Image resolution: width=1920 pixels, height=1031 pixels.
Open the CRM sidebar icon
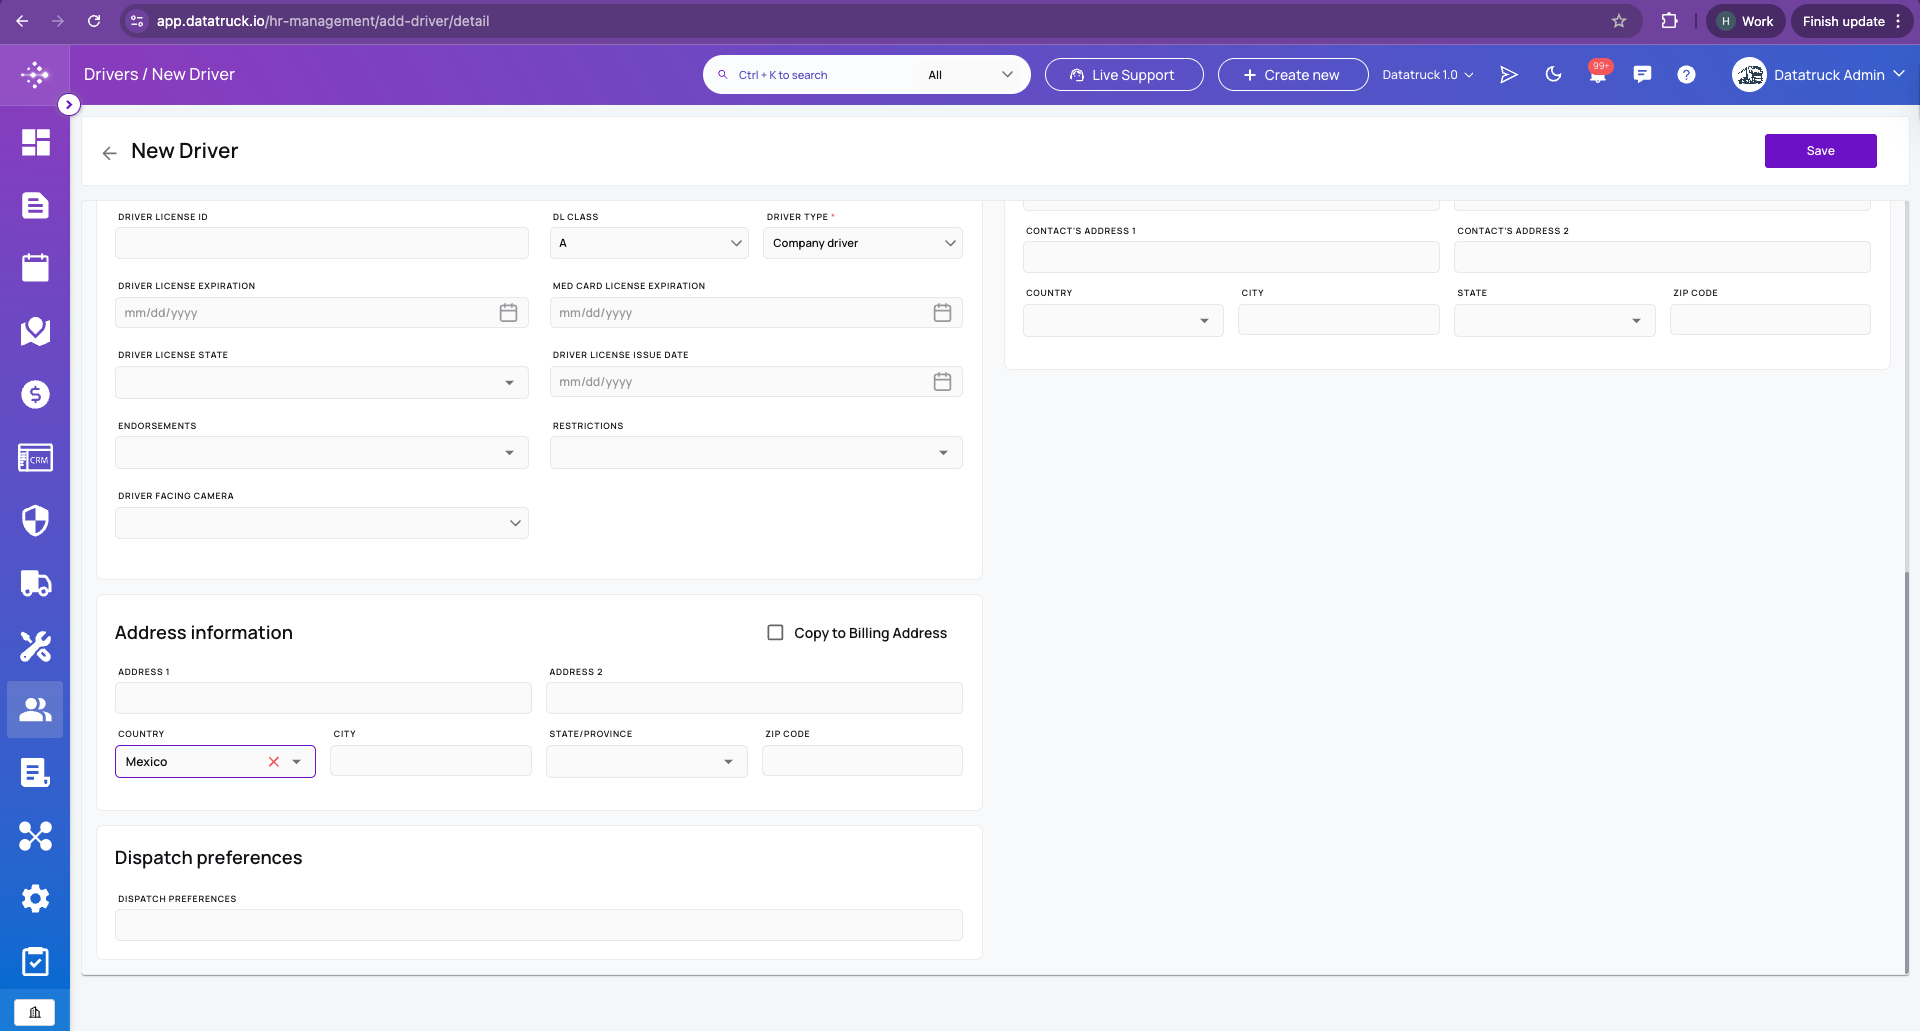(x=35, y=458)
